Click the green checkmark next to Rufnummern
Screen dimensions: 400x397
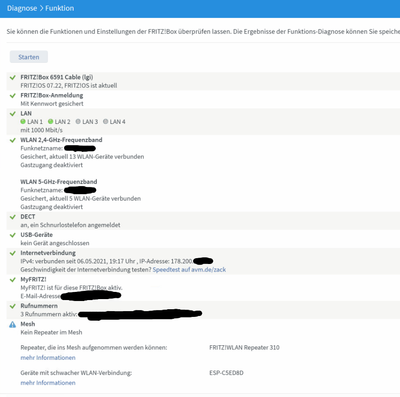click(x=13, y=306)
